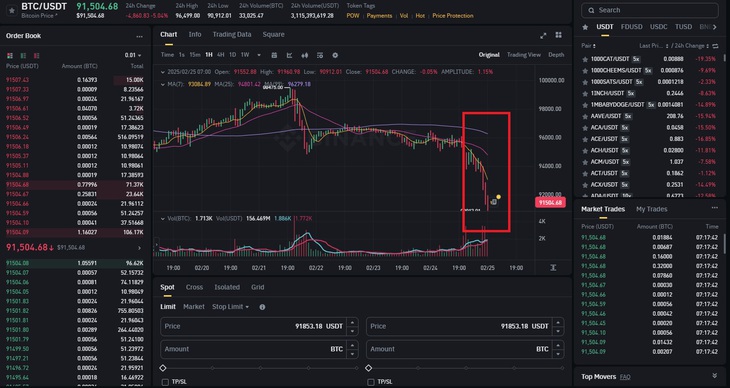Click the search magnifier icon

[591, 10]
